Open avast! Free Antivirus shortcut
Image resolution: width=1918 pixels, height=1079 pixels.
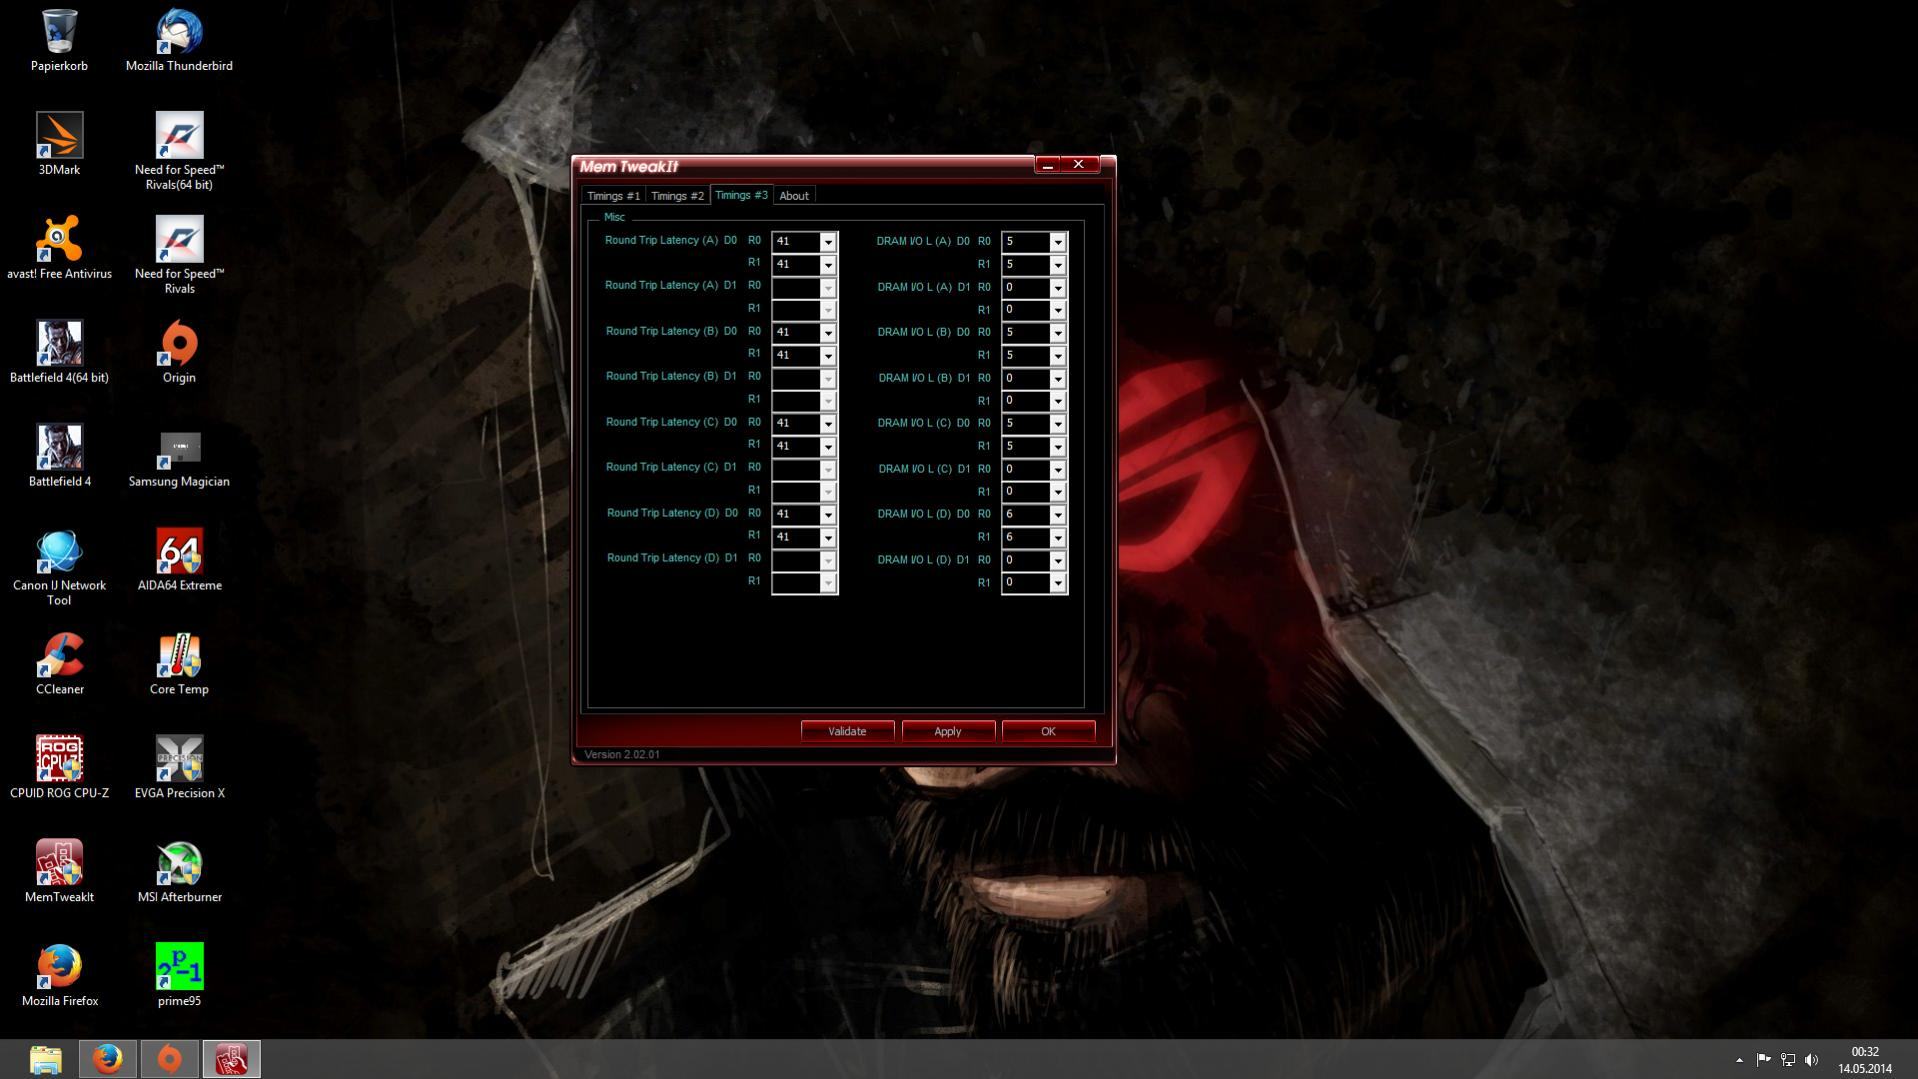(x=59, y=249)
